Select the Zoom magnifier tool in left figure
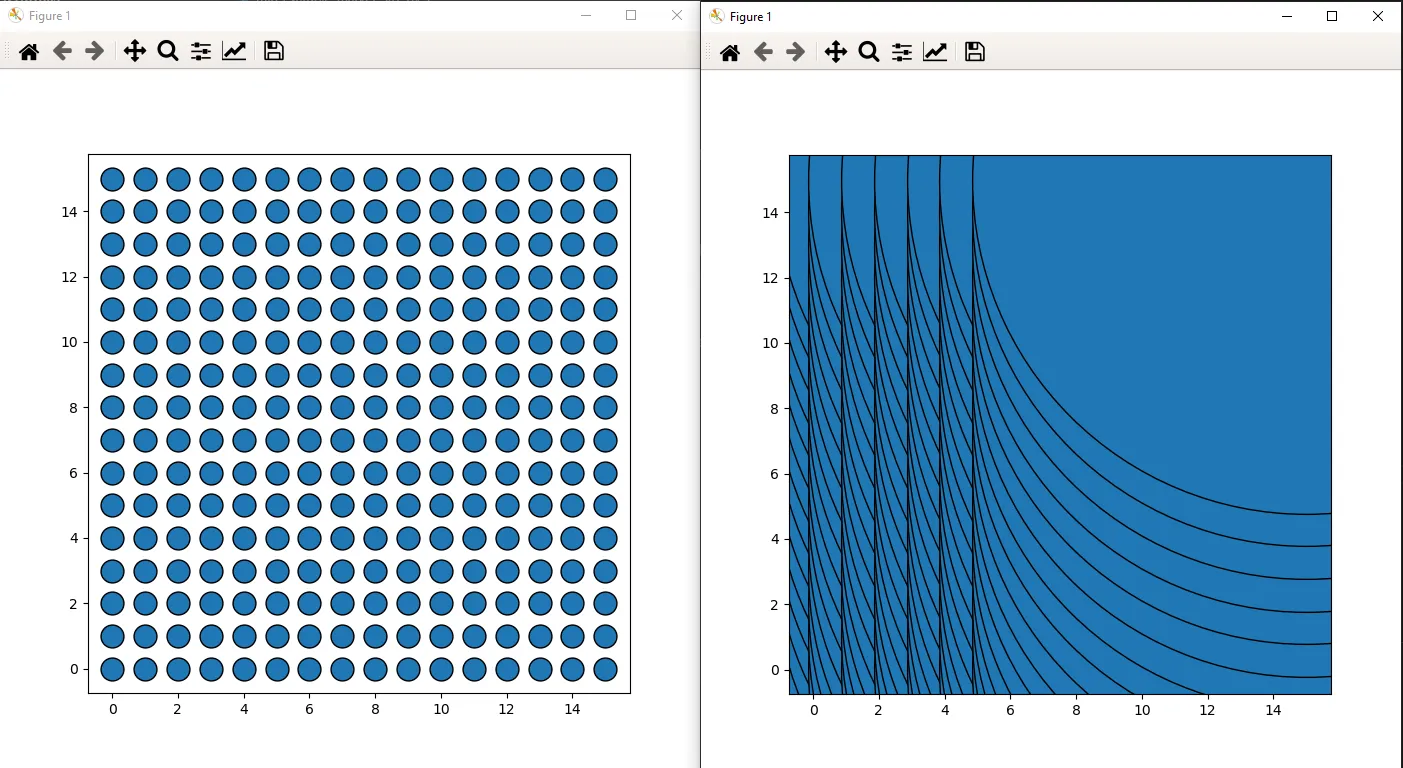 point(168,51)
